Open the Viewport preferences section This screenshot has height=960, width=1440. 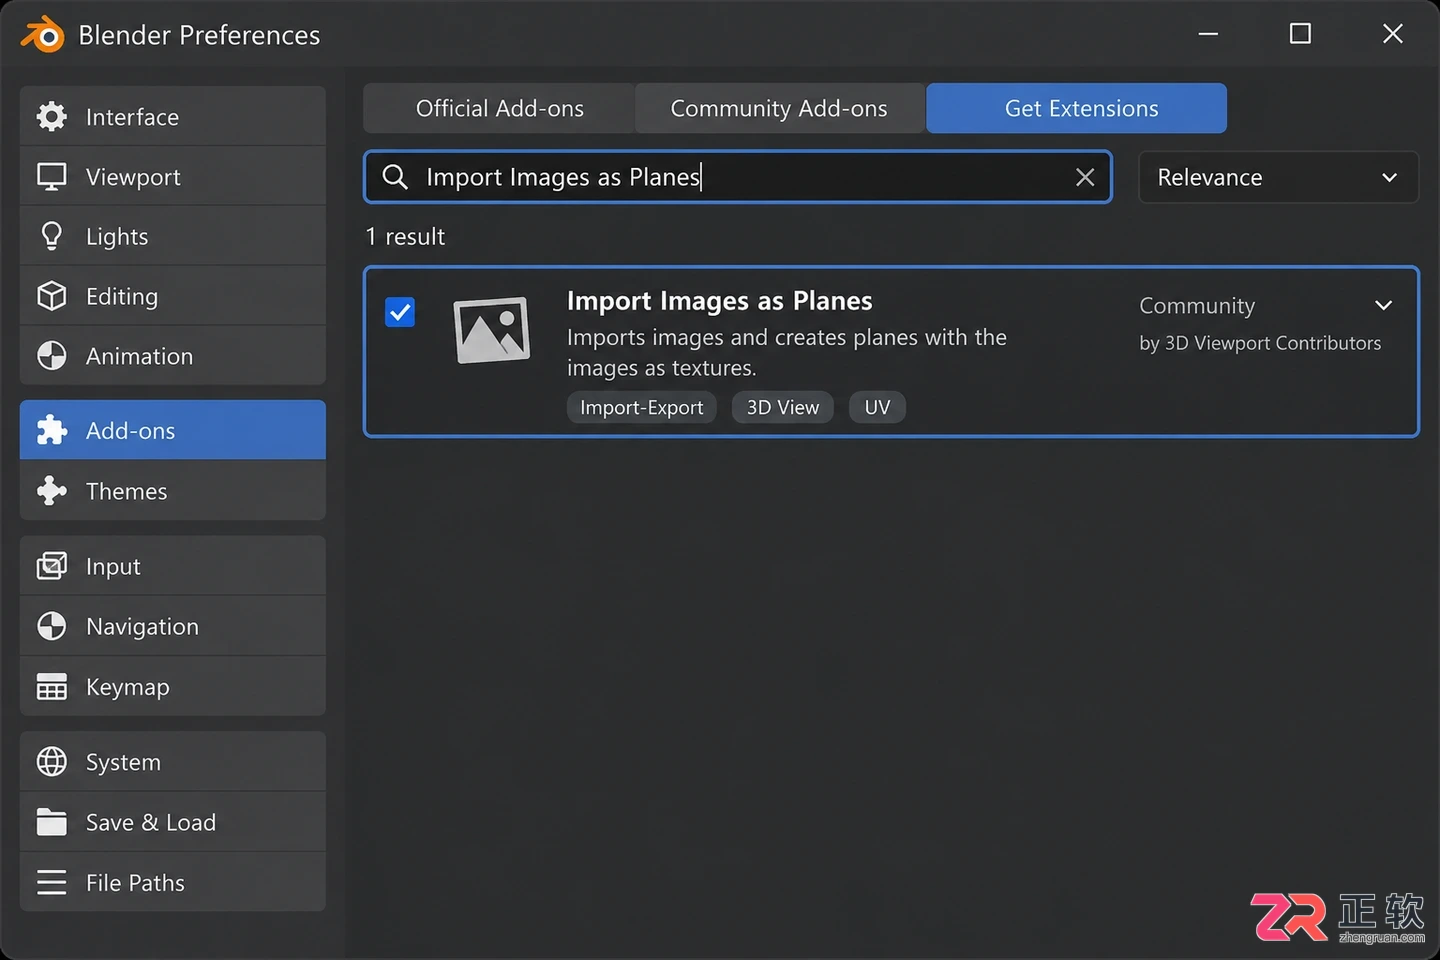[173, 177]
